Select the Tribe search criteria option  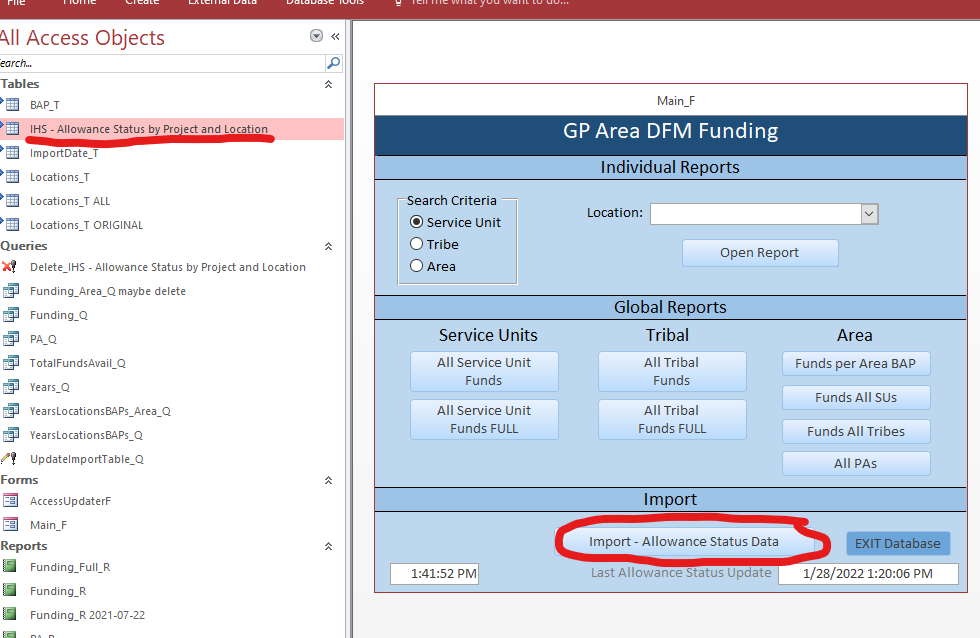click(x=417, y=244)
